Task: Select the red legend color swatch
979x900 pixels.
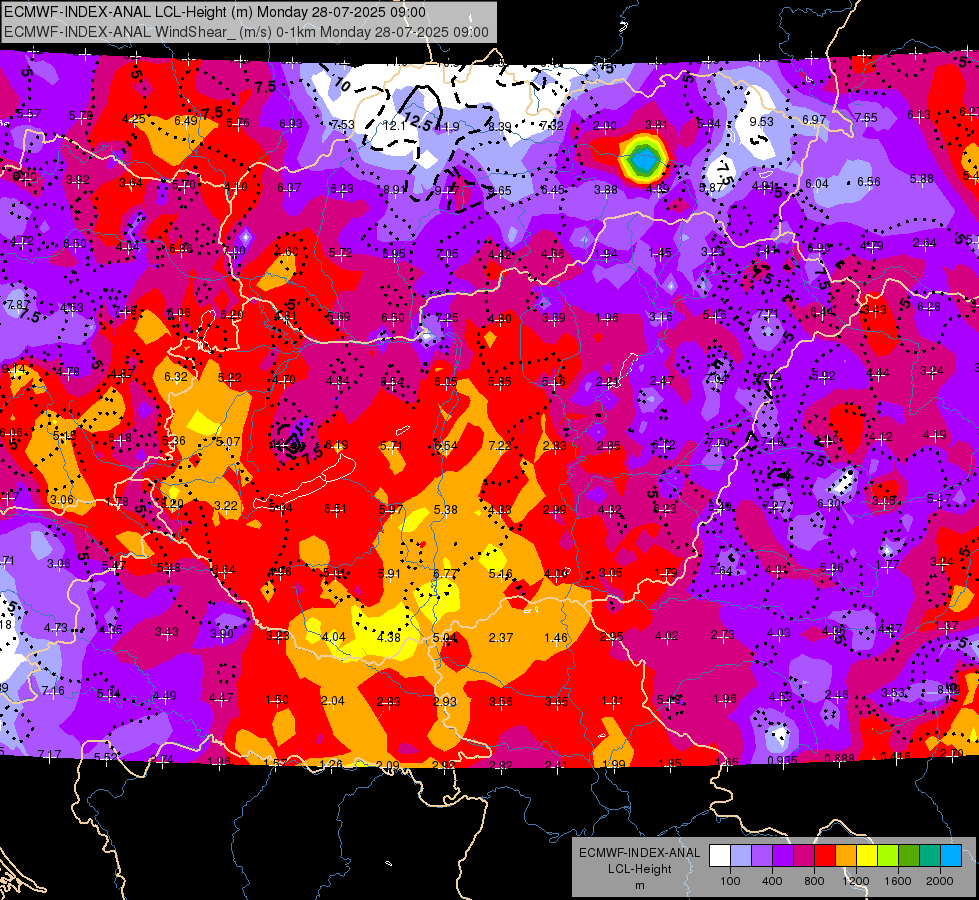Action: [x=825, y=856]
